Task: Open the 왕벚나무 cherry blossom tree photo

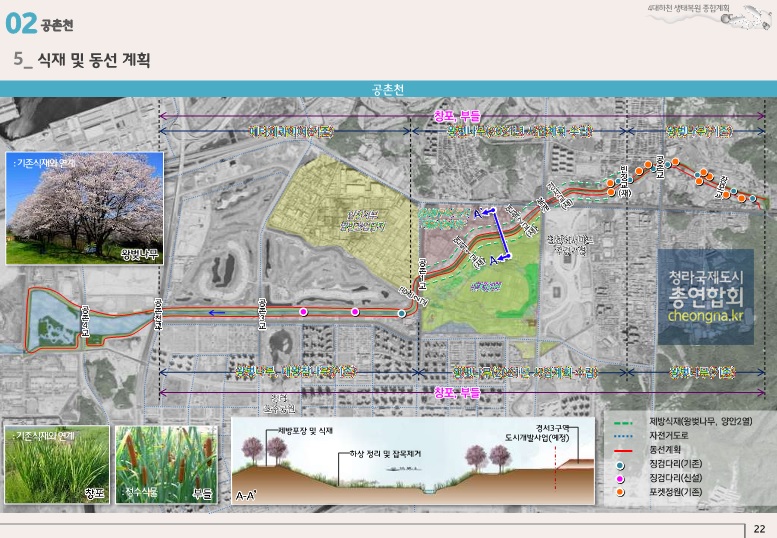Action: pyautogui.click(x=84, y=208)
